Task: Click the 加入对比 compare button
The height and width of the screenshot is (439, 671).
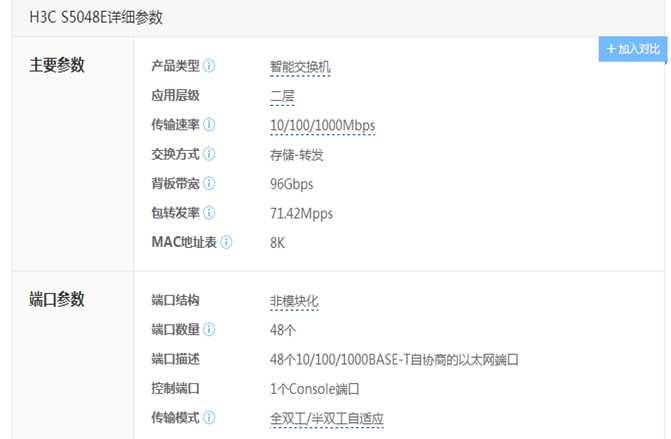Action: 632,49
